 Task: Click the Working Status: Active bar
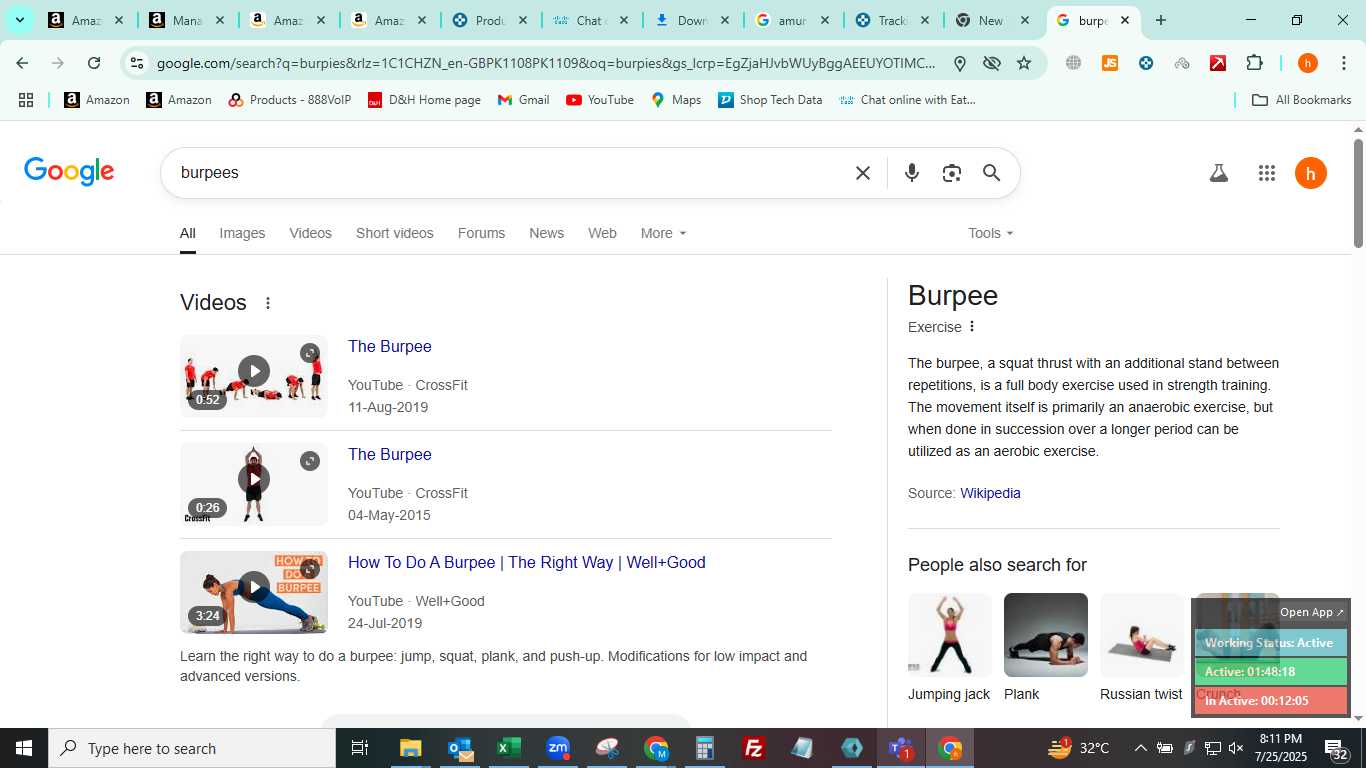(1271, 643)
